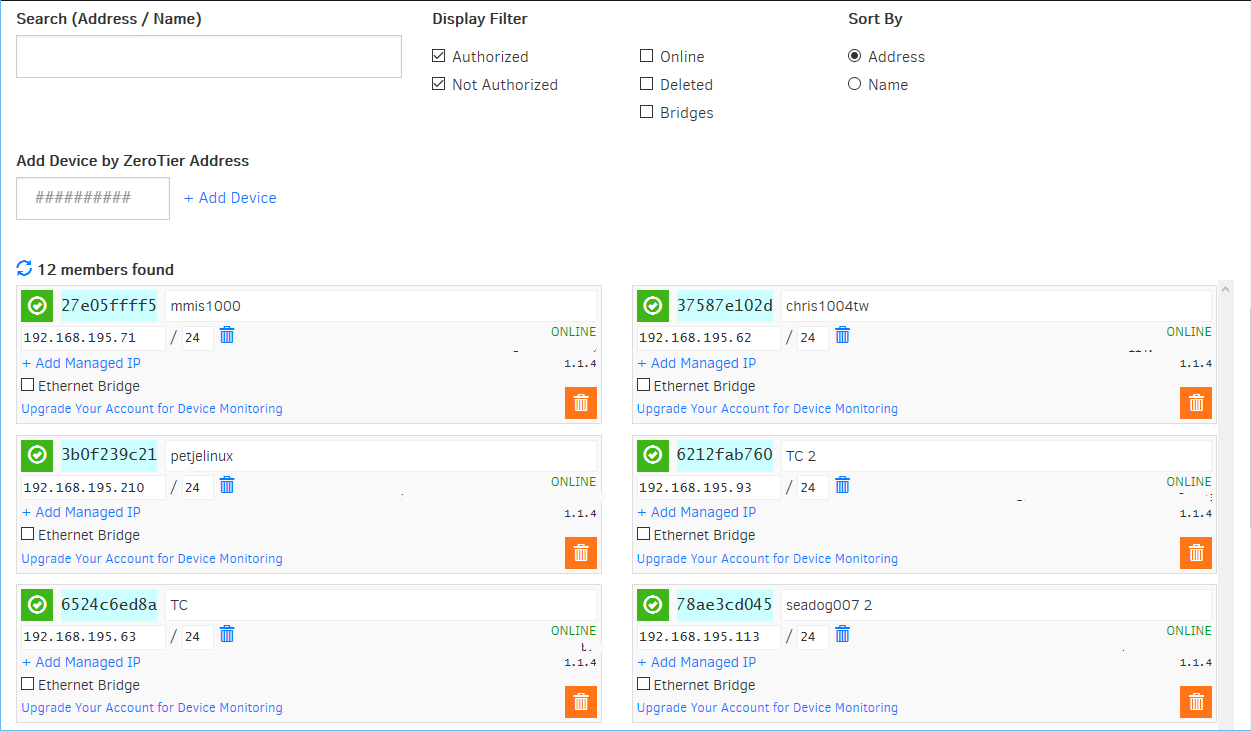Click blue trash icon next to 192.168.195.62
The width and height of the screenshot is (1251, 731).
tap(843, 336)
